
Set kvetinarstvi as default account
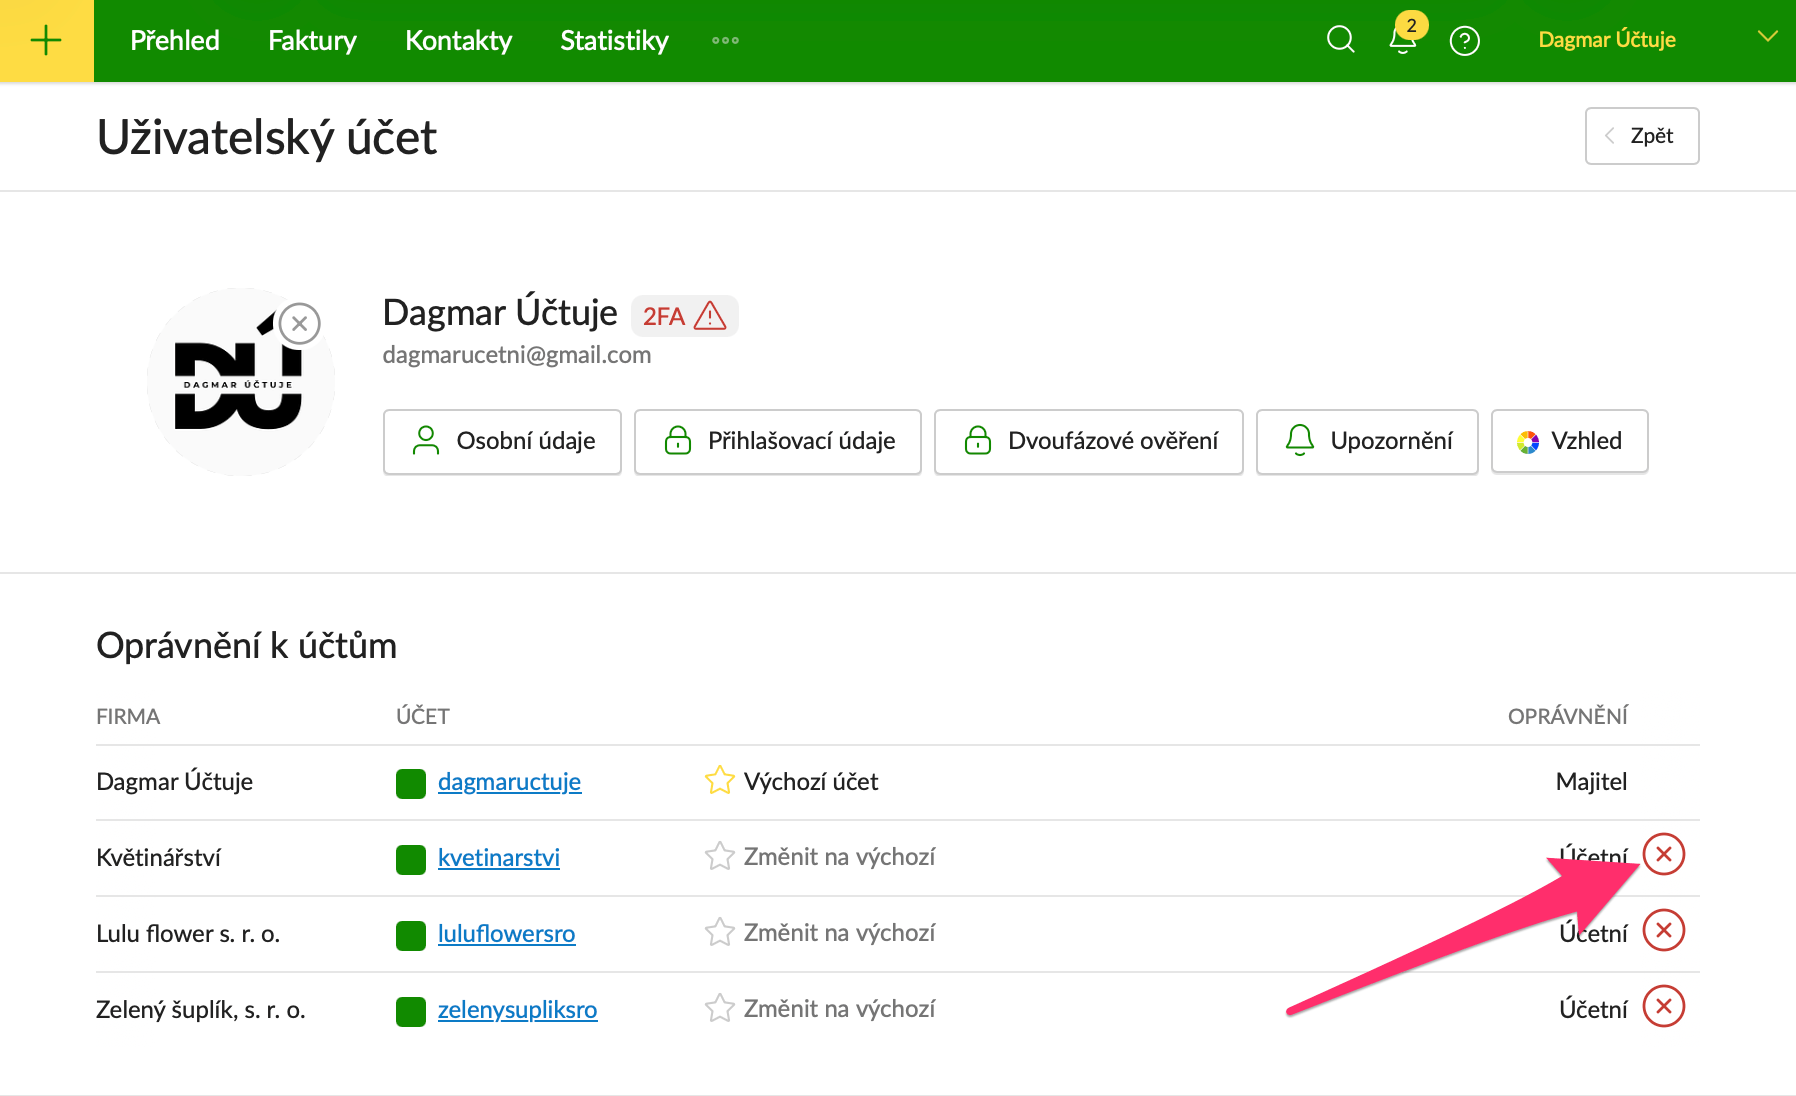tap(820, 857)
